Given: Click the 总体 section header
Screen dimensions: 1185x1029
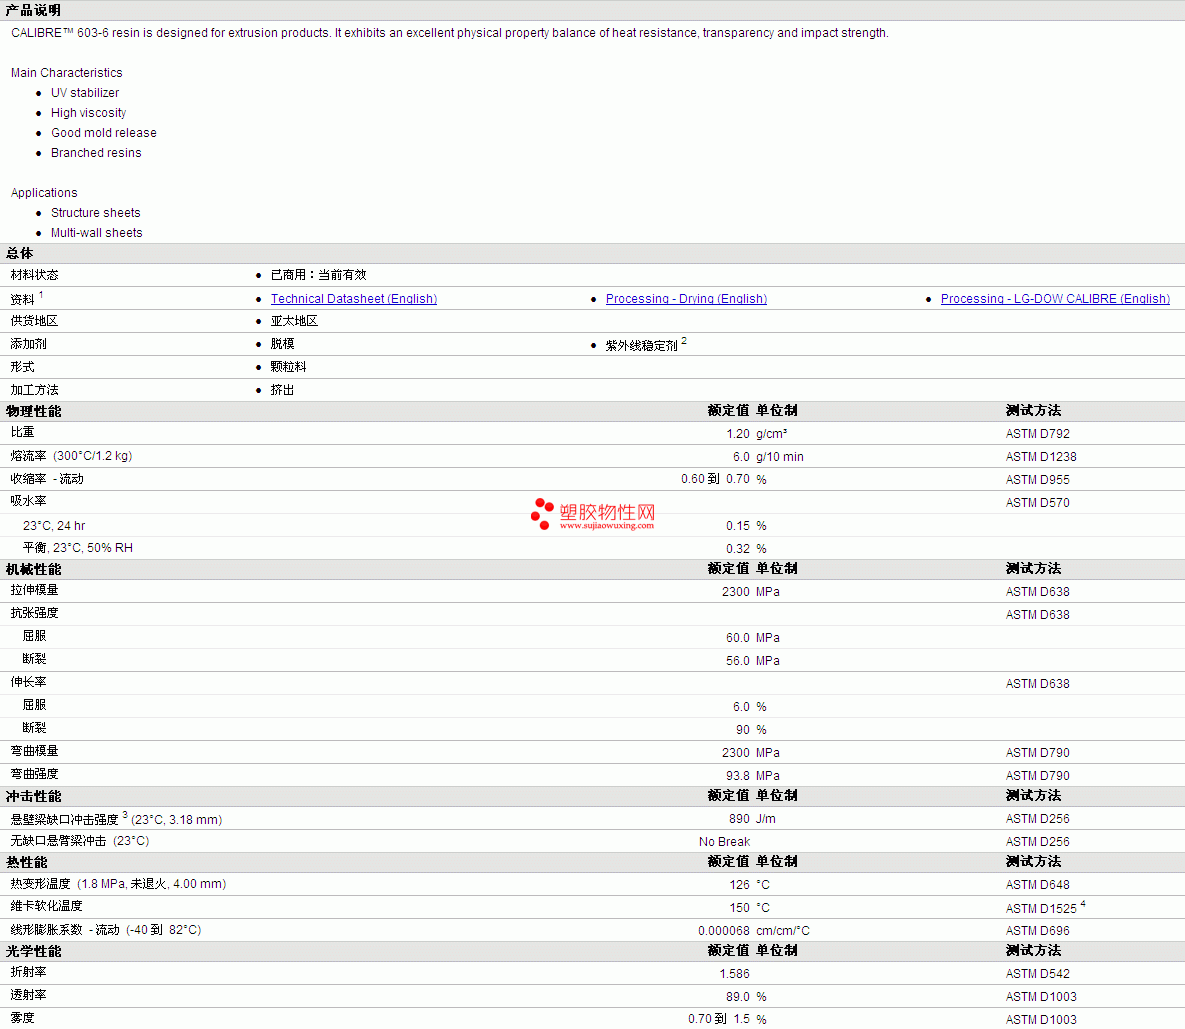Looking at the screenshot, I should point(20,253).
